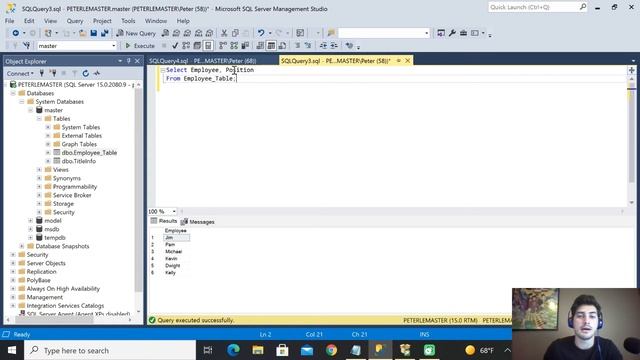This screenshot has width=640, height=360.
Task: Toggle Results to Grid icon
Action: (271, 46)
